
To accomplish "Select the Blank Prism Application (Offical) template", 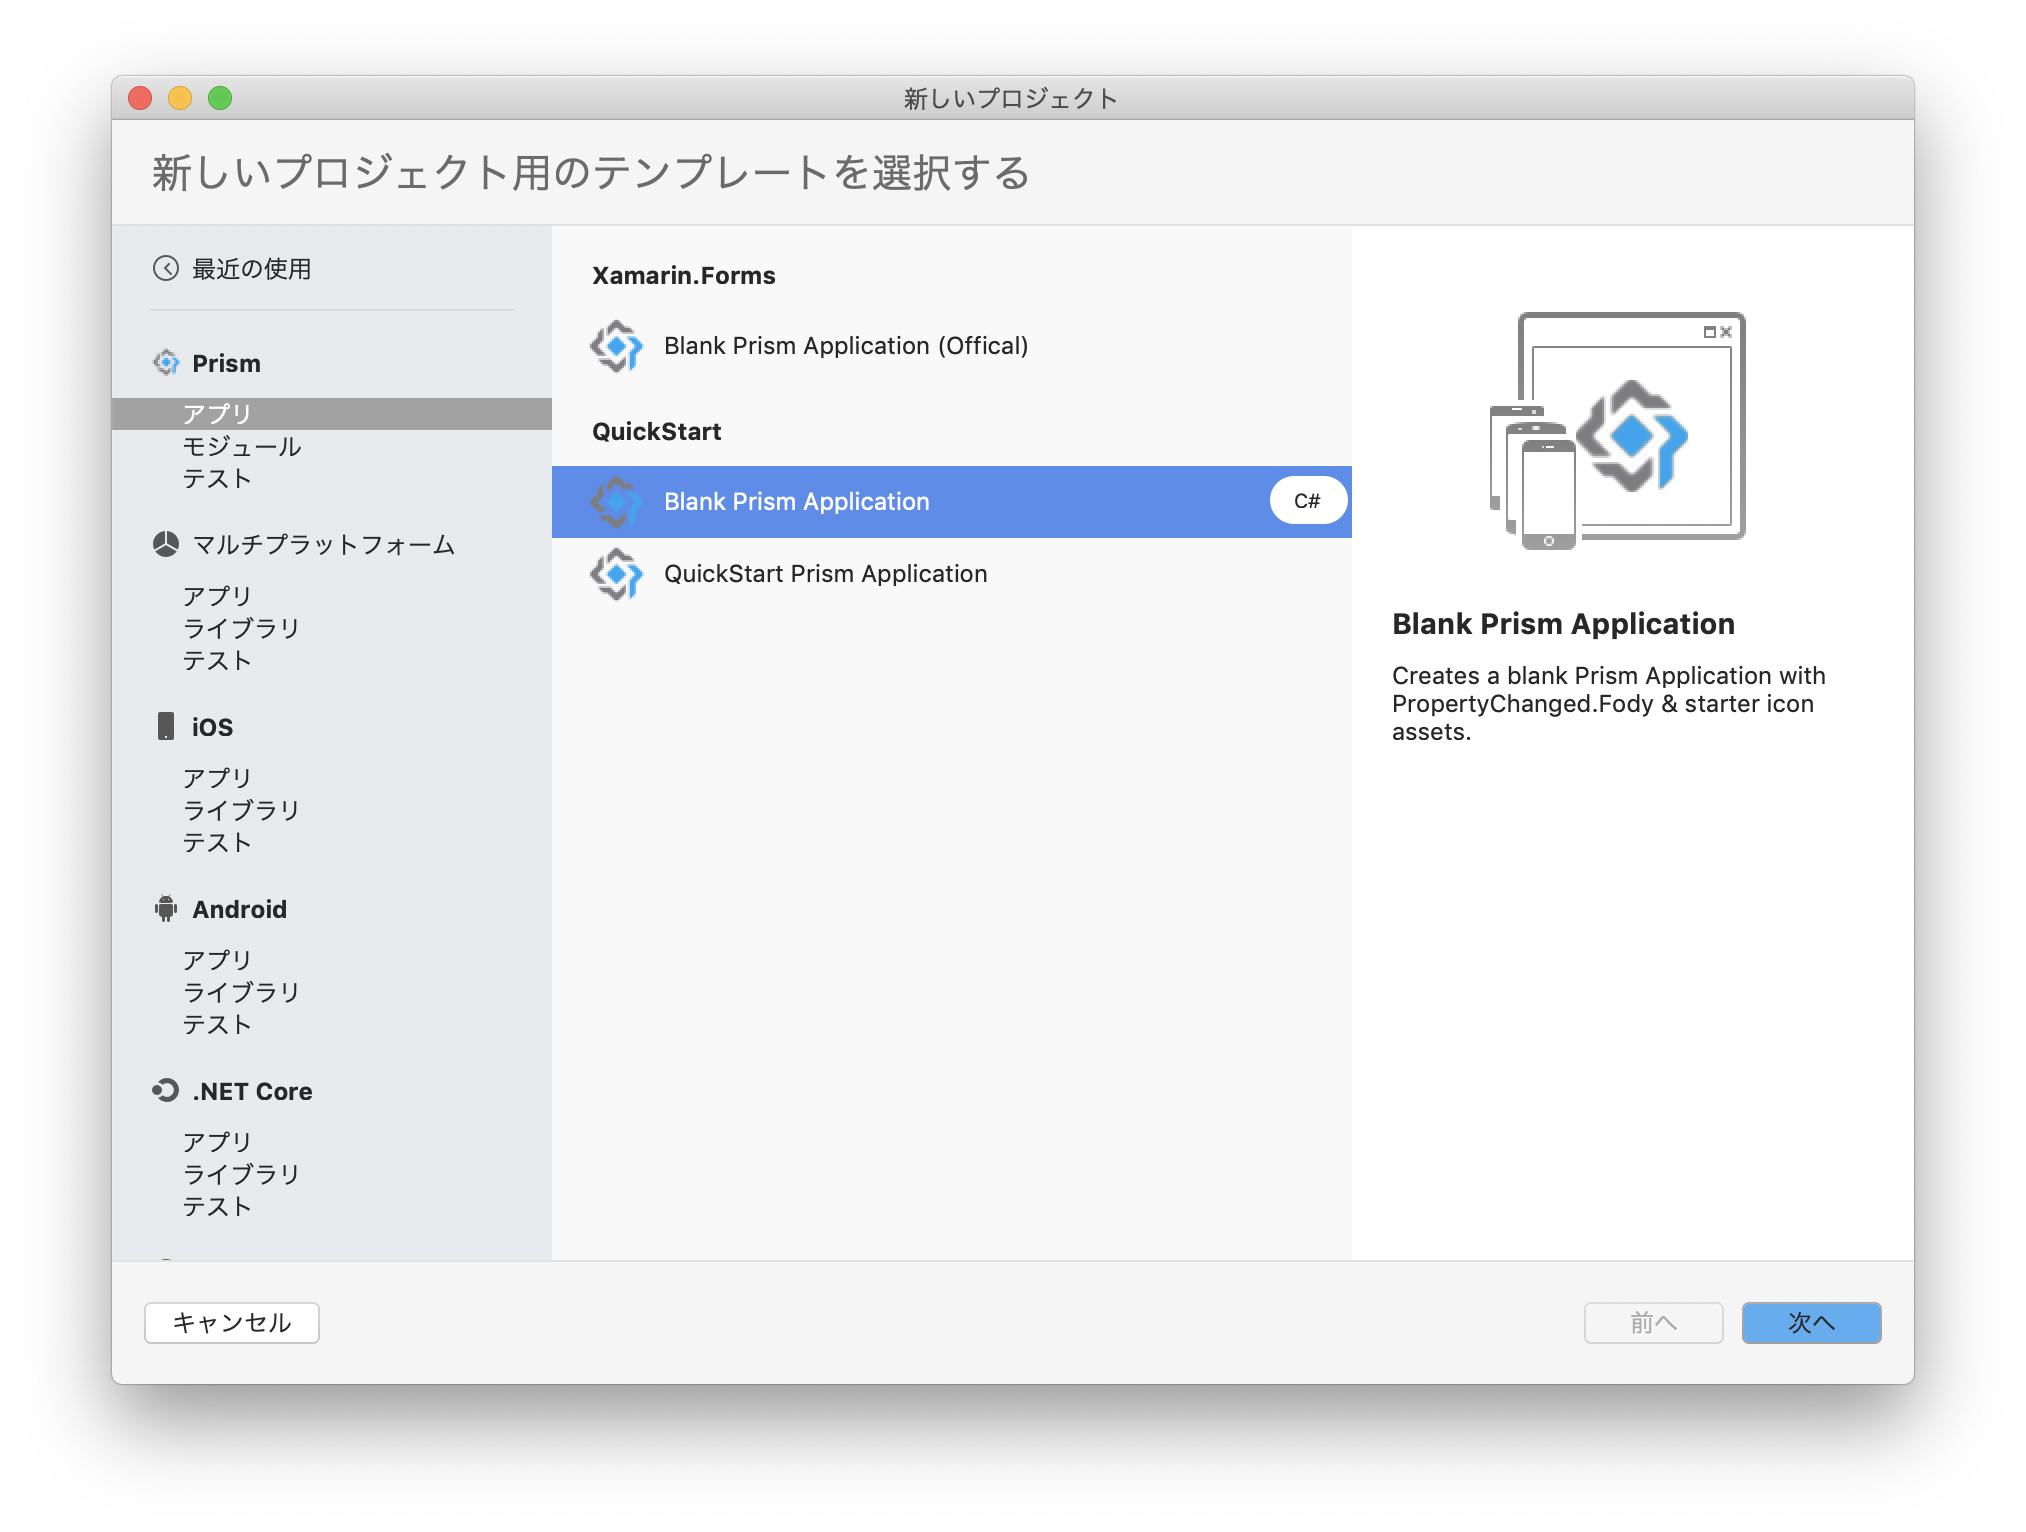I will (845, 346).
